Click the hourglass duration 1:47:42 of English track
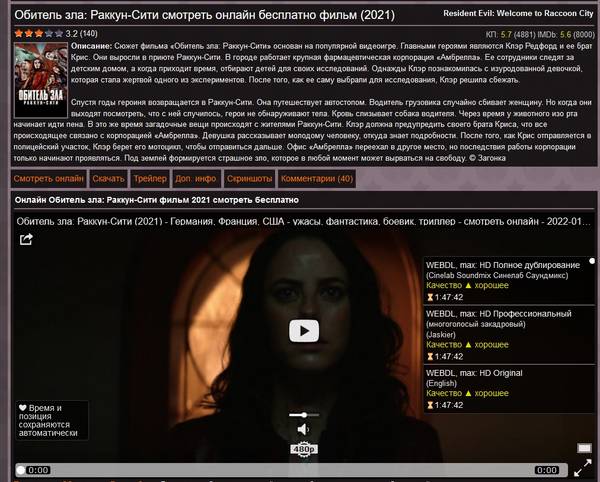Image resolution: width=600 pixels, height=482 pixels. click(445, 405)
